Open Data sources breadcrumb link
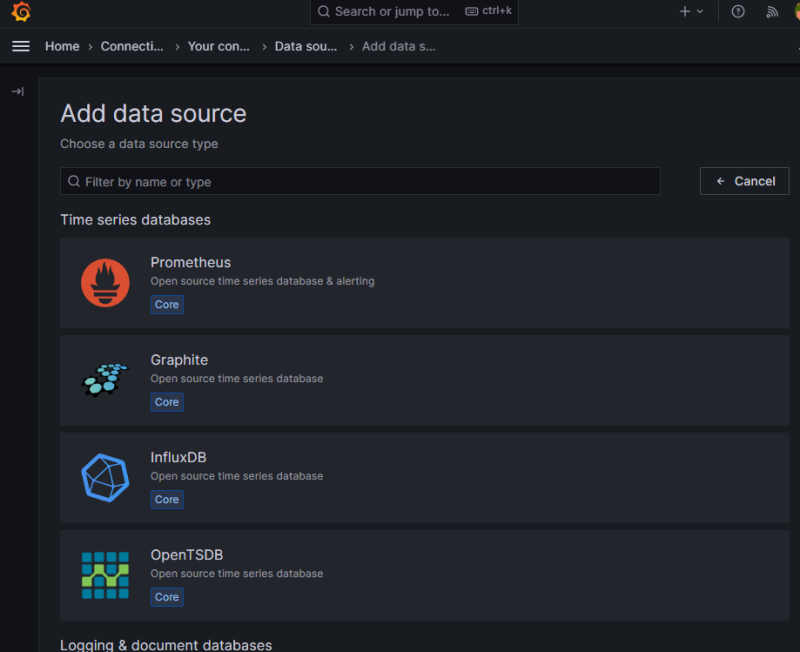The image size is (800, 652). tap(305, 46)
